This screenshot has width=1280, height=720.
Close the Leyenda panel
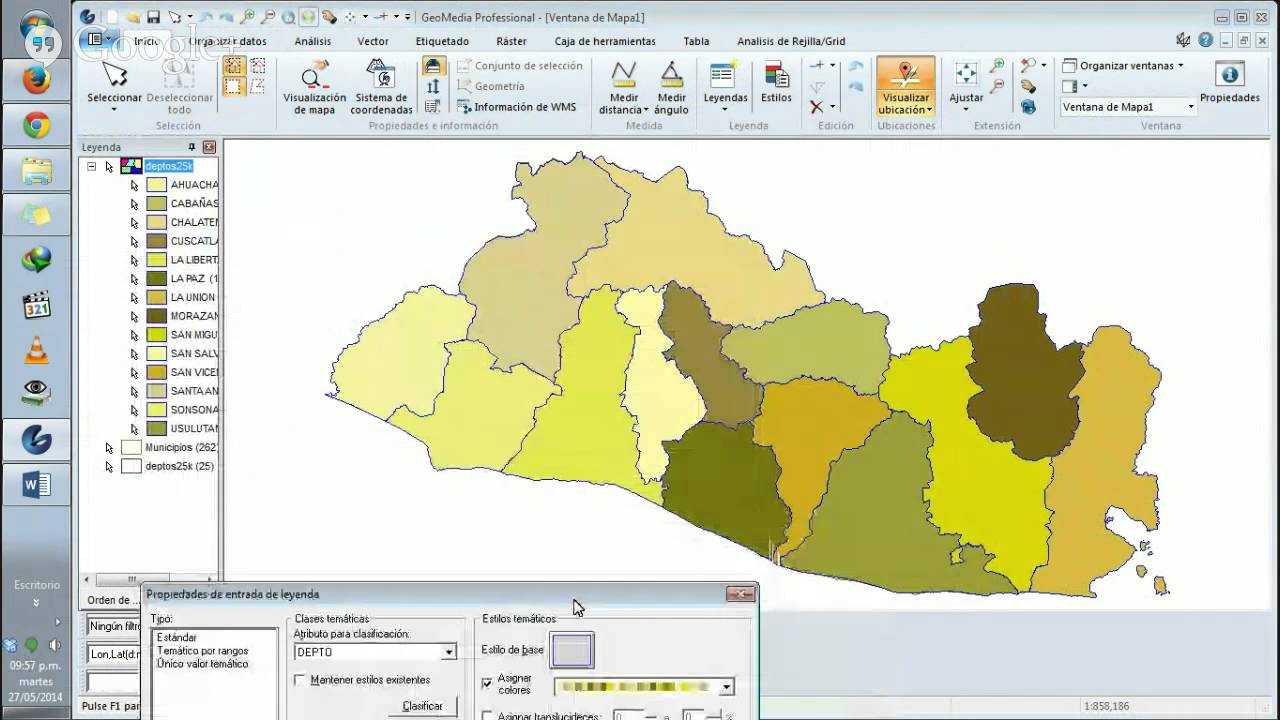(209, 147)
